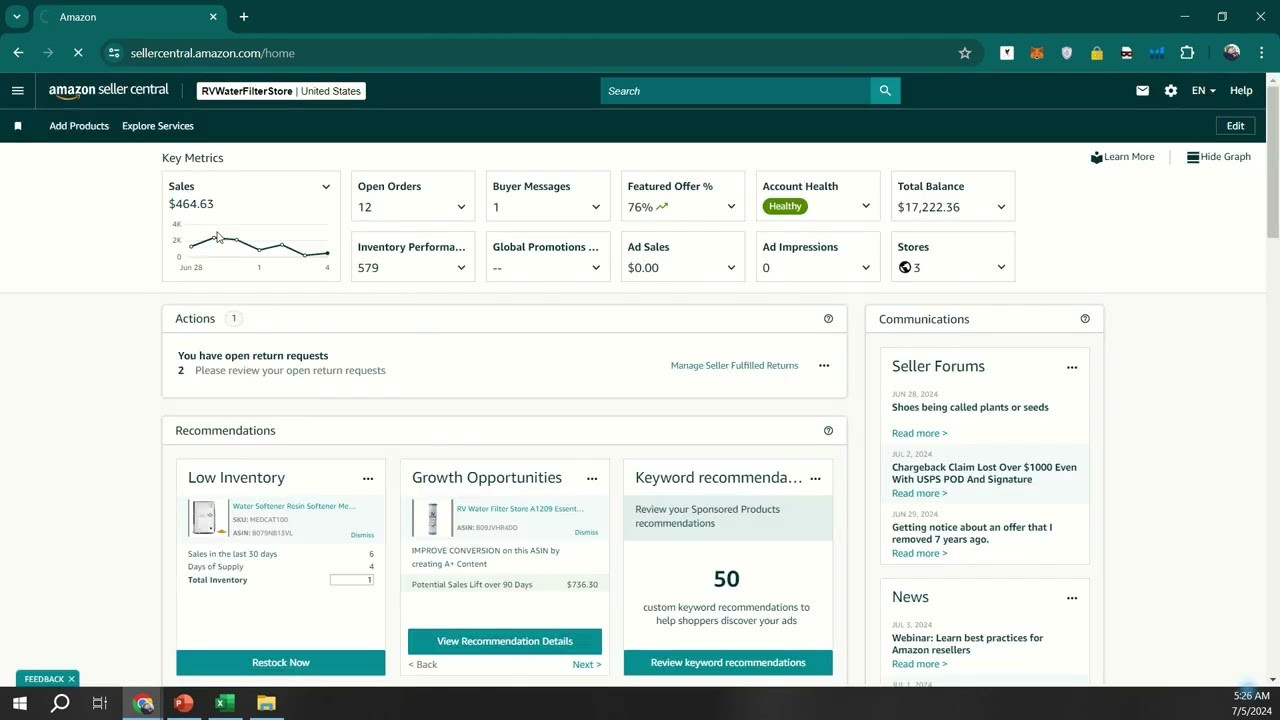Open Manage Seller Fulfilled Returns link
Viewport: 1280px width, 720px height.
(734, 366)
